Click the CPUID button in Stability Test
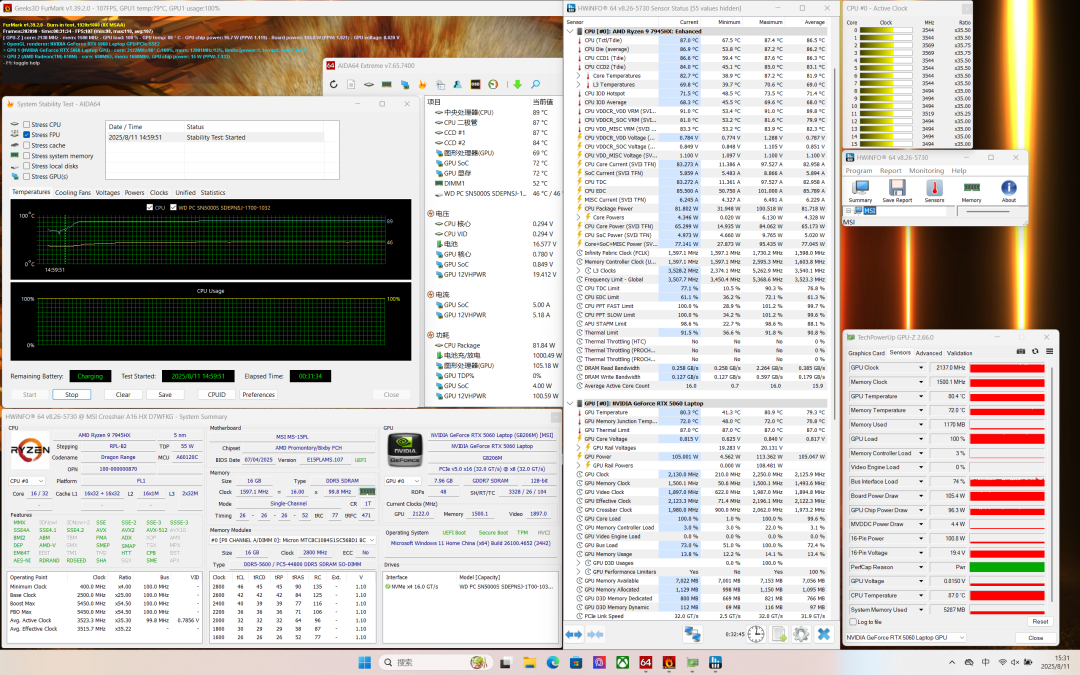 [x=216, y=395]
